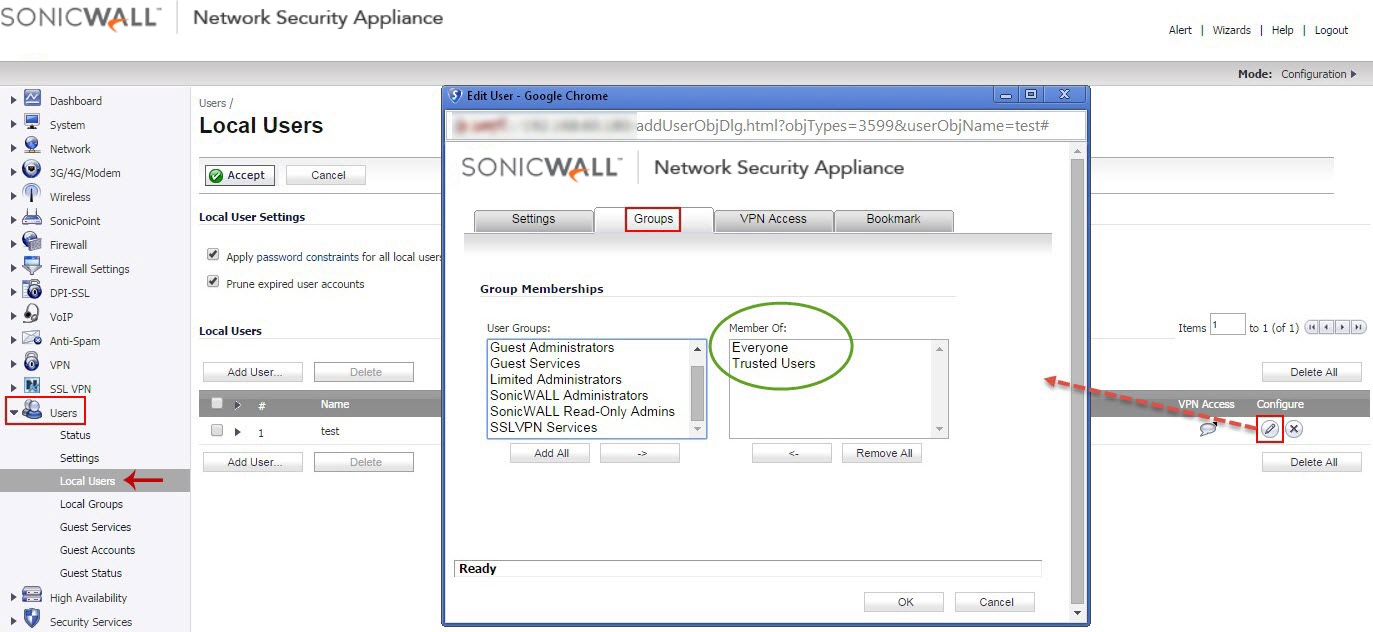The width and height of the screenshot is (1373, 632).
Task: Select SonicWALL Administrators in User Groups list
Action: [x=569, y=395]
